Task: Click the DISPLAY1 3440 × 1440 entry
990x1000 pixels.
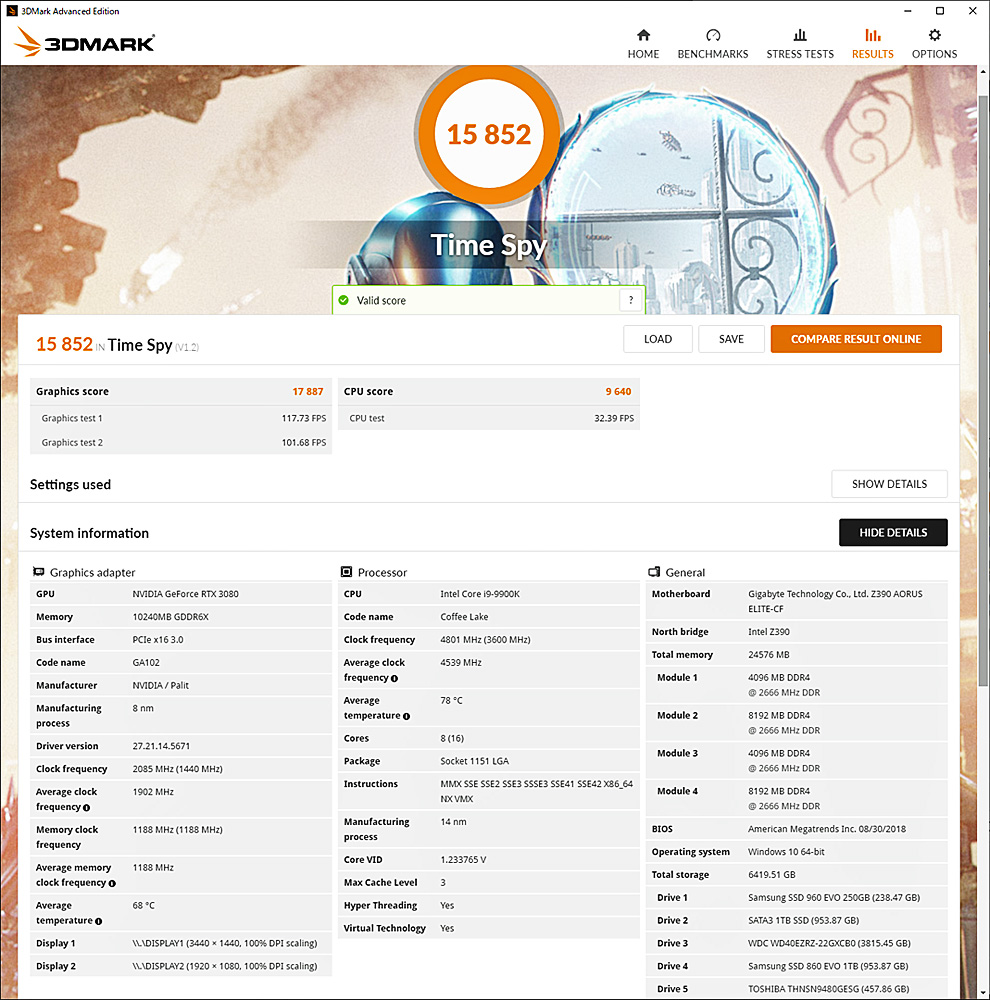Action: coord(225,943)
